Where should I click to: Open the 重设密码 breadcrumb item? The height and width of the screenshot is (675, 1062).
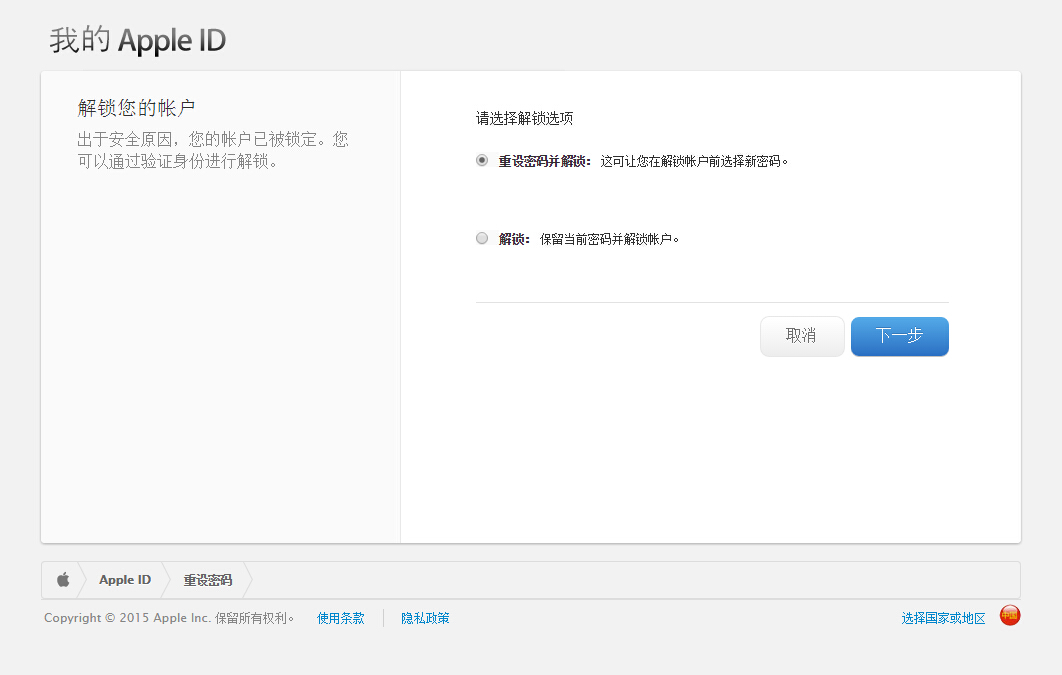(x=208, y=580)
